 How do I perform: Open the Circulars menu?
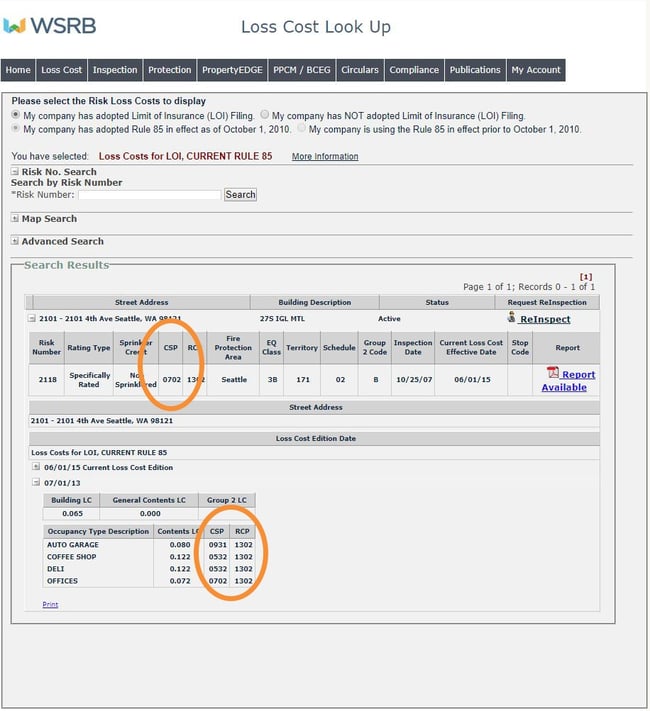(x=360, y=70)
